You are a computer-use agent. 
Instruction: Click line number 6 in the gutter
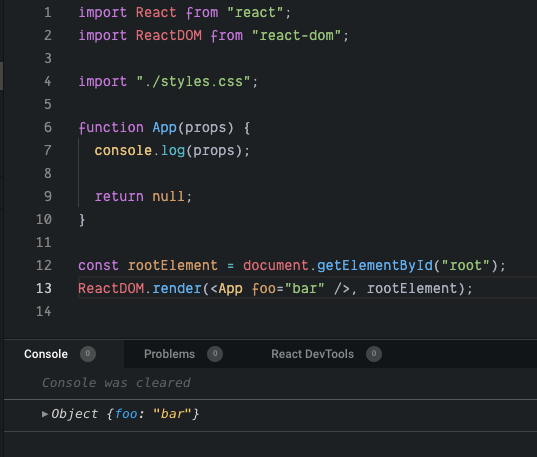[x=48, y=127]
